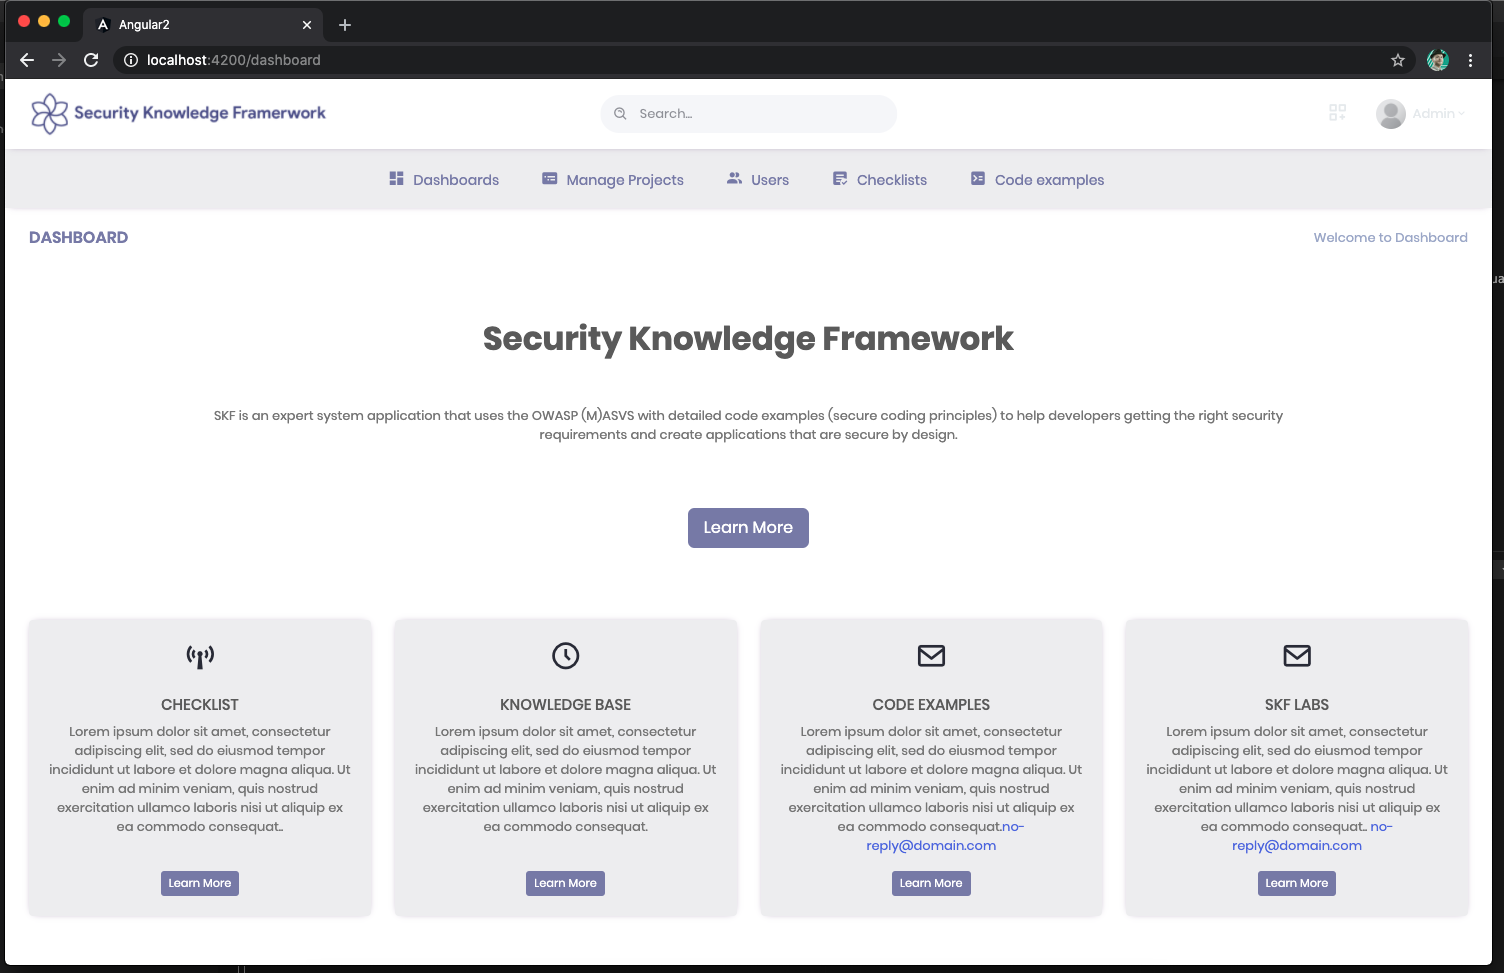Open the Manage Projects menu

[613, 180]
